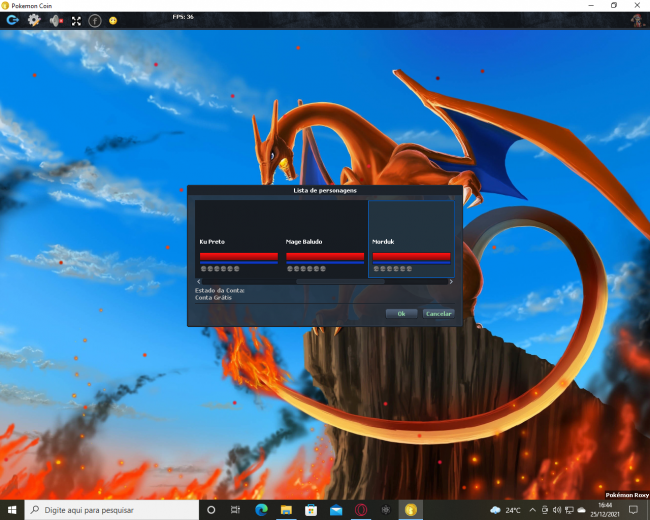
Task: Click the taskbar search box
Action: pos(112,510)
